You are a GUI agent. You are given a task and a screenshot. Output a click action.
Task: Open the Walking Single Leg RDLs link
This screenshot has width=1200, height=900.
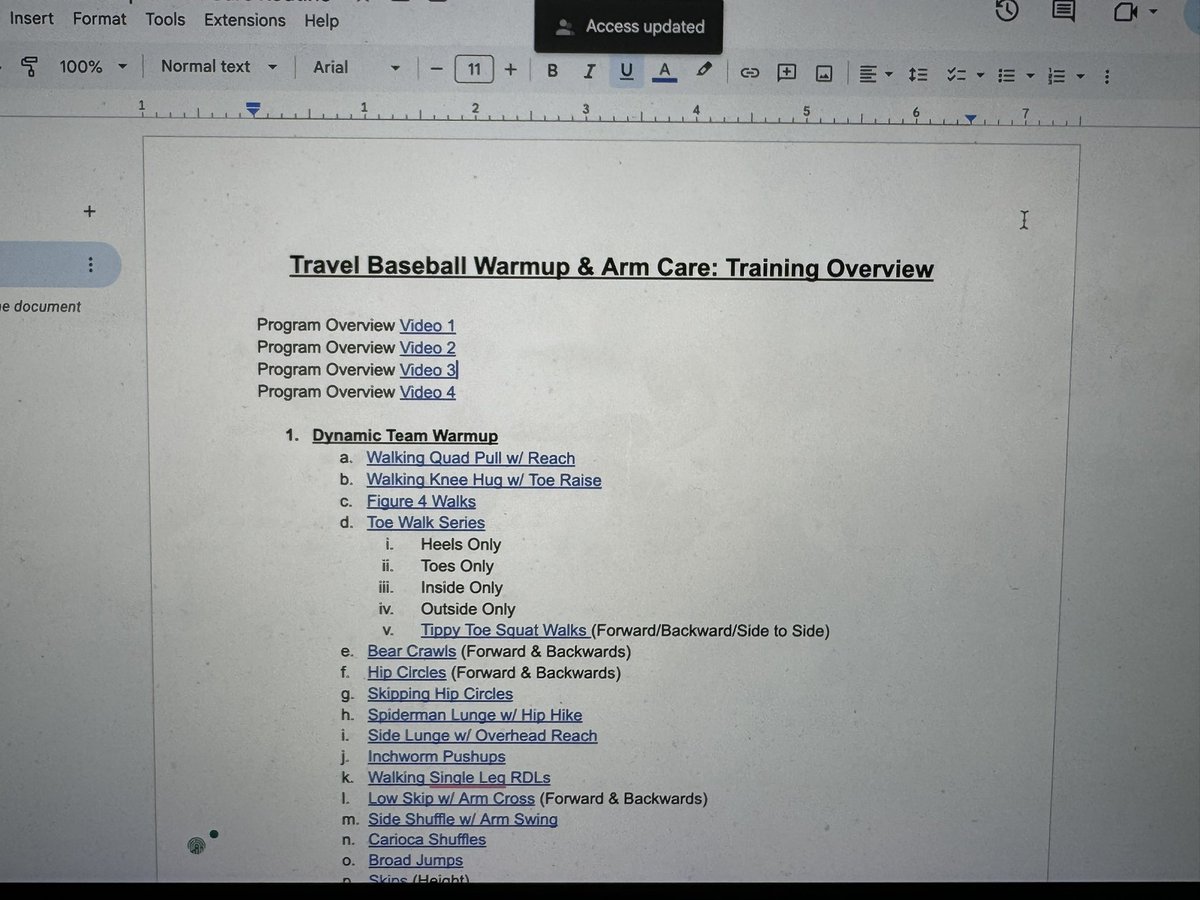click(x=459, y=778)
